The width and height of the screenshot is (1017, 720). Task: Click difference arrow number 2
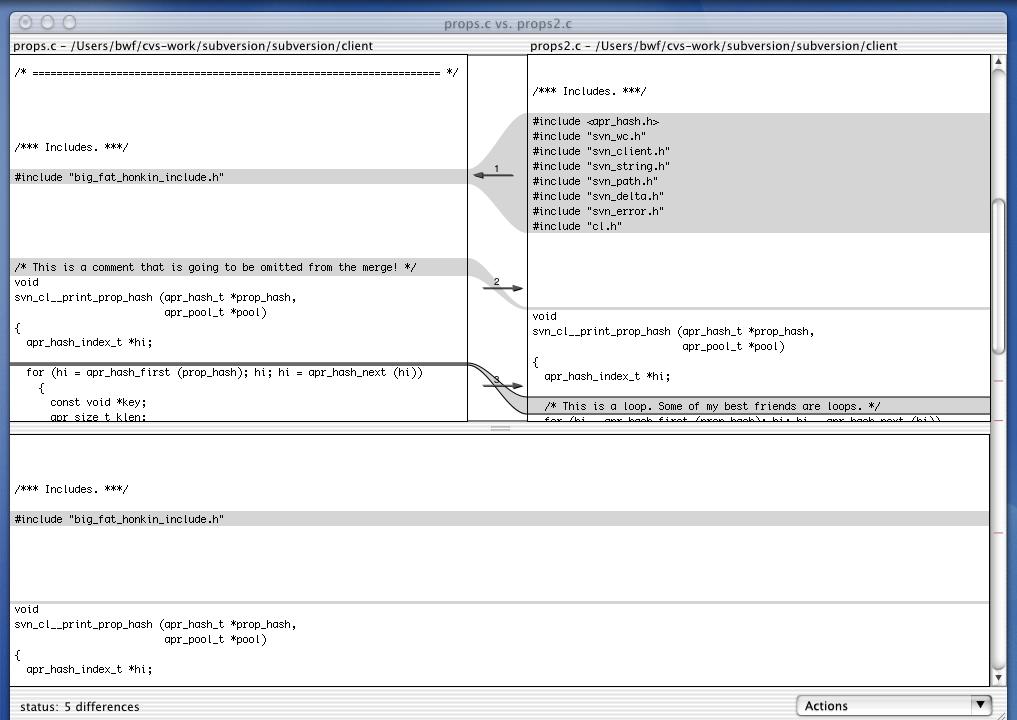tap(503, 287)
